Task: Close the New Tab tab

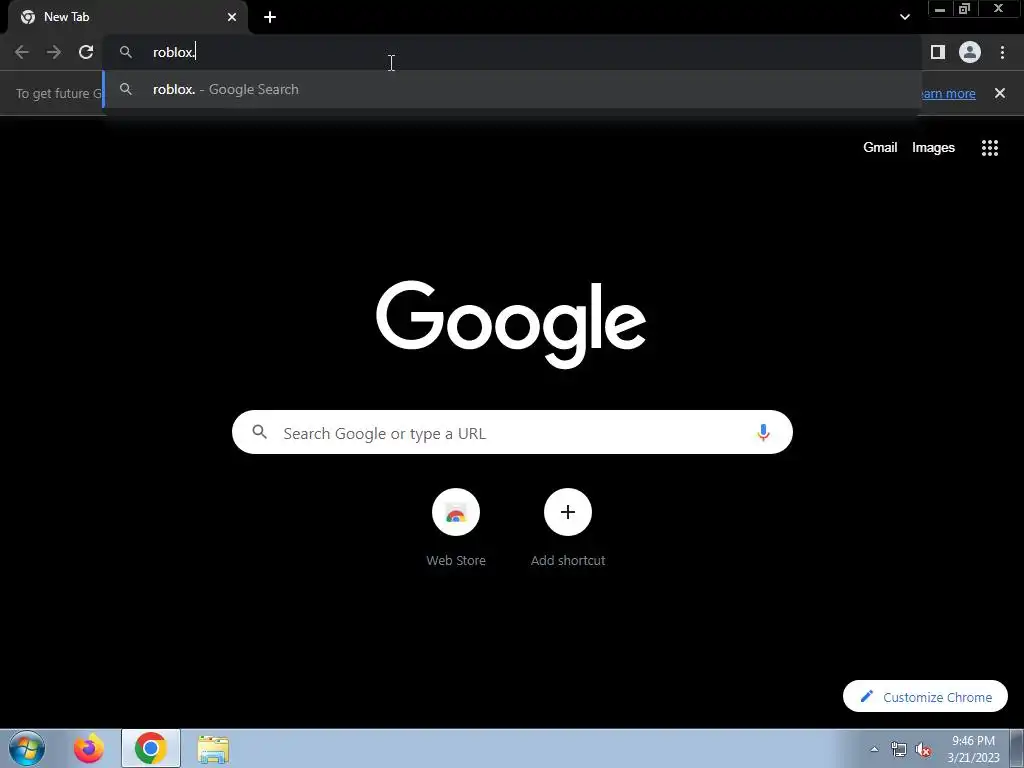Action: click(x=232, y=17)
